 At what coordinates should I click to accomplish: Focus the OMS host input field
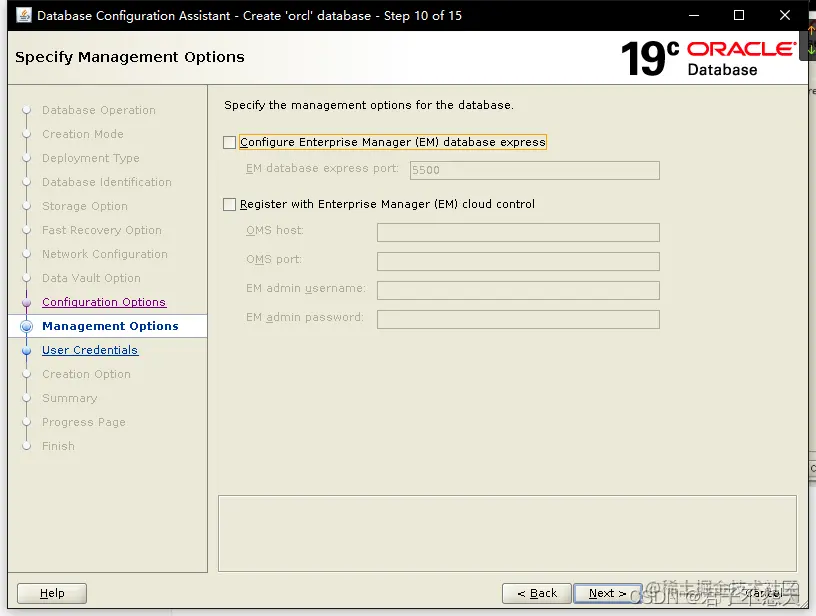click(x=518, y=233)
